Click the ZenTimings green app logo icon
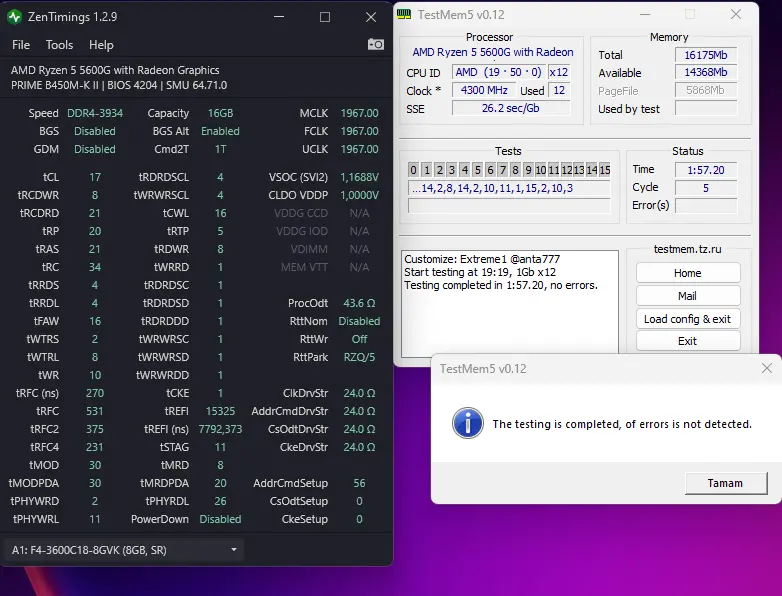 click(x=14, y=17)
